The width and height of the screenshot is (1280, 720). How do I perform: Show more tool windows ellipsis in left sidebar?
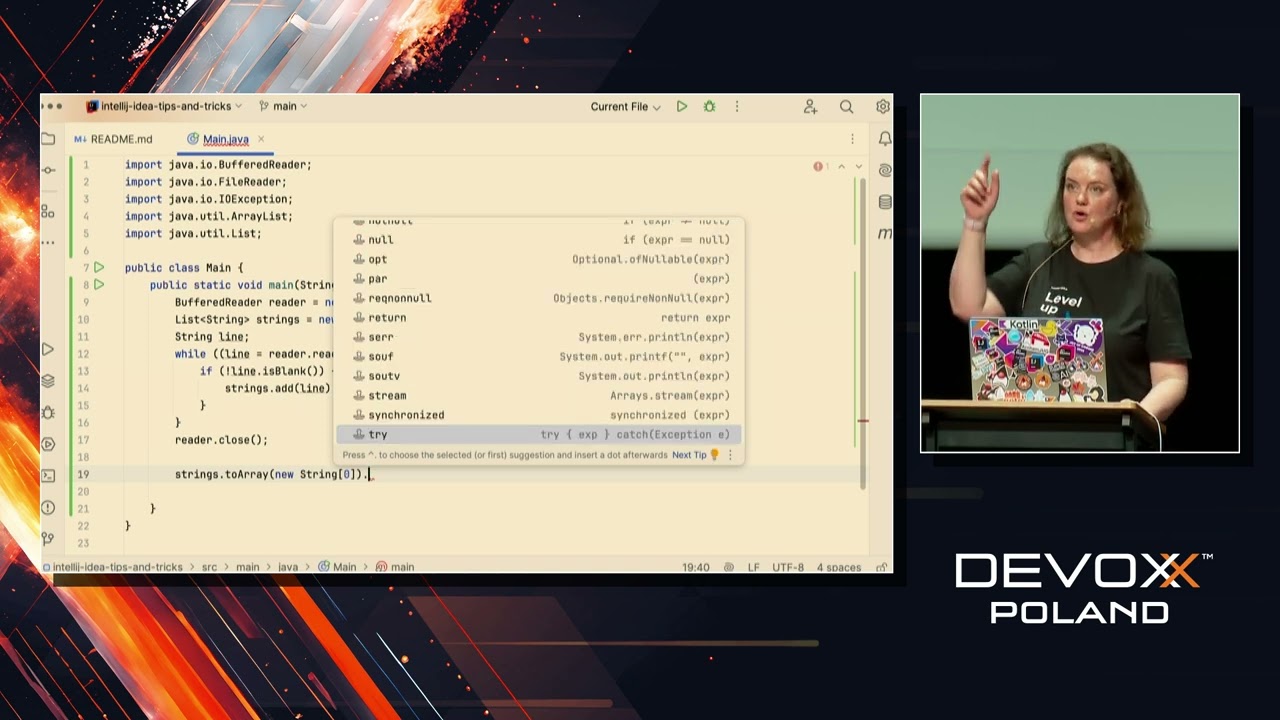48,243
